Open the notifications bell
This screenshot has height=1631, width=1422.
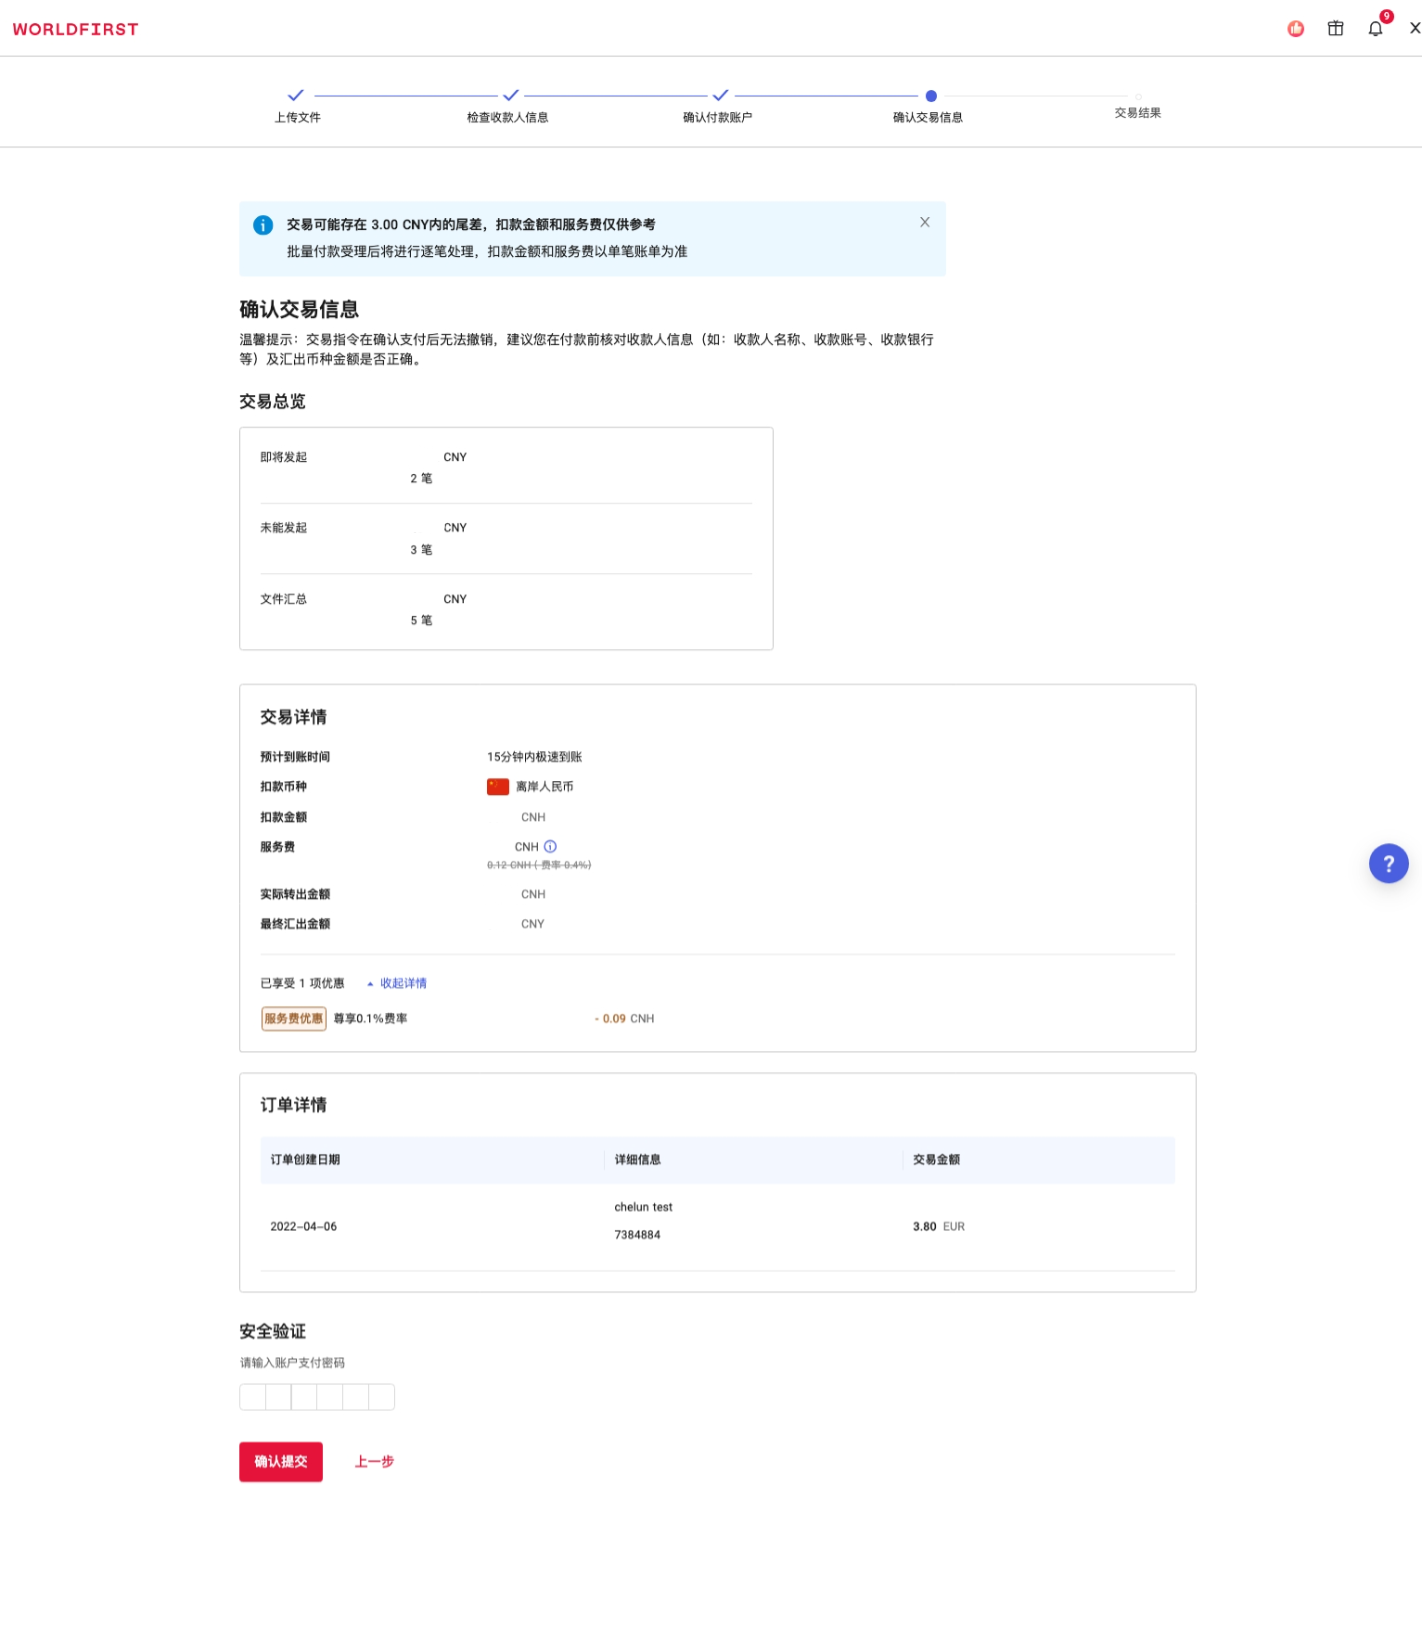point(1375,29)
